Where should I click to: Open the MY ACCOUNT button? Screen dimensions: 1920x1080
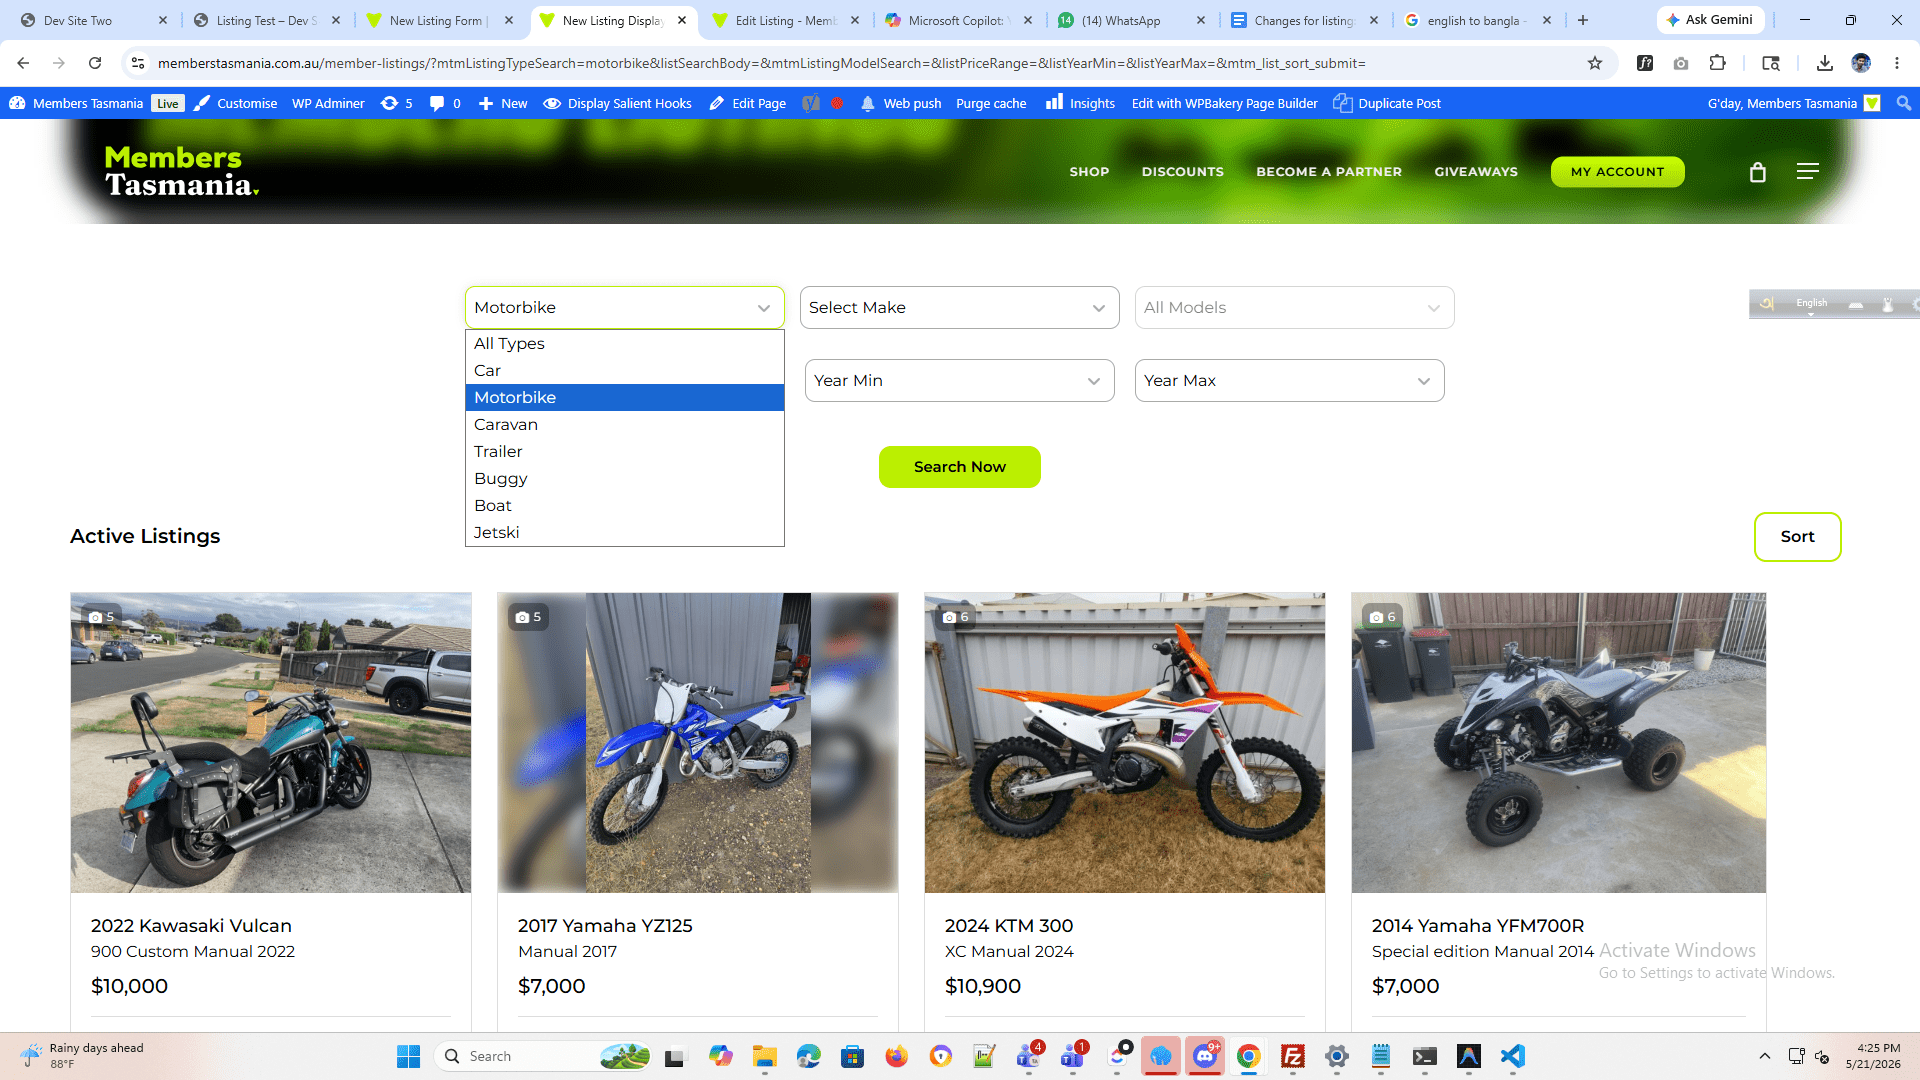click(1617, 172)
